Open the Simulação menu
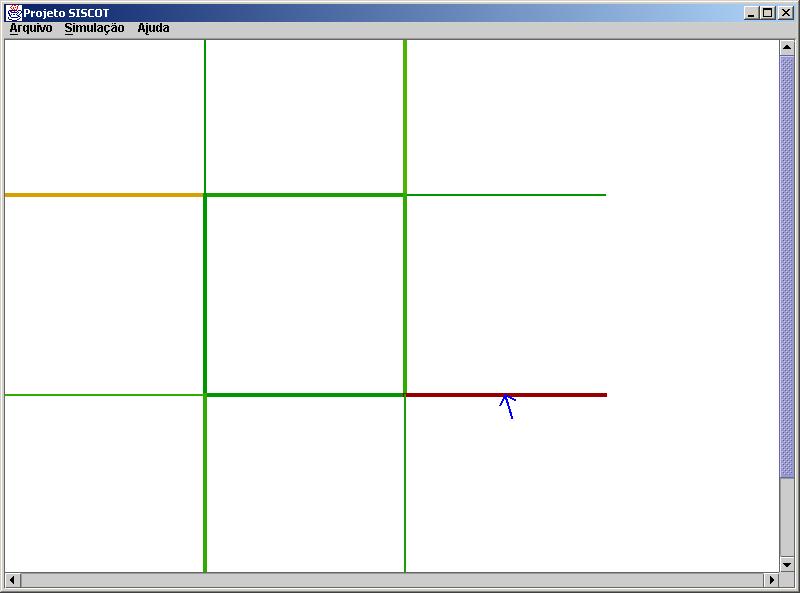Viewport: 800px width, 593px height. click(x=94, y=28)
